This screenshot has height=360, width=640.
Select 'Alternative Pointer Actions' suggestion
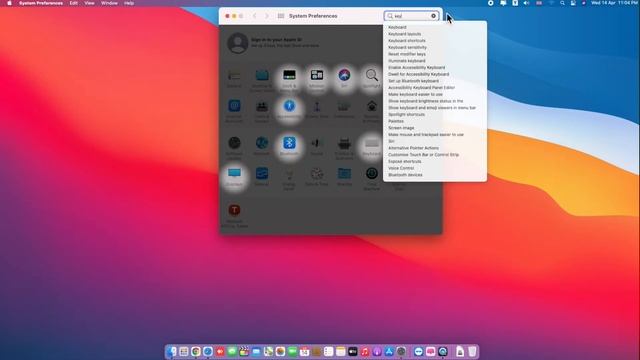(x=413, y=148)
